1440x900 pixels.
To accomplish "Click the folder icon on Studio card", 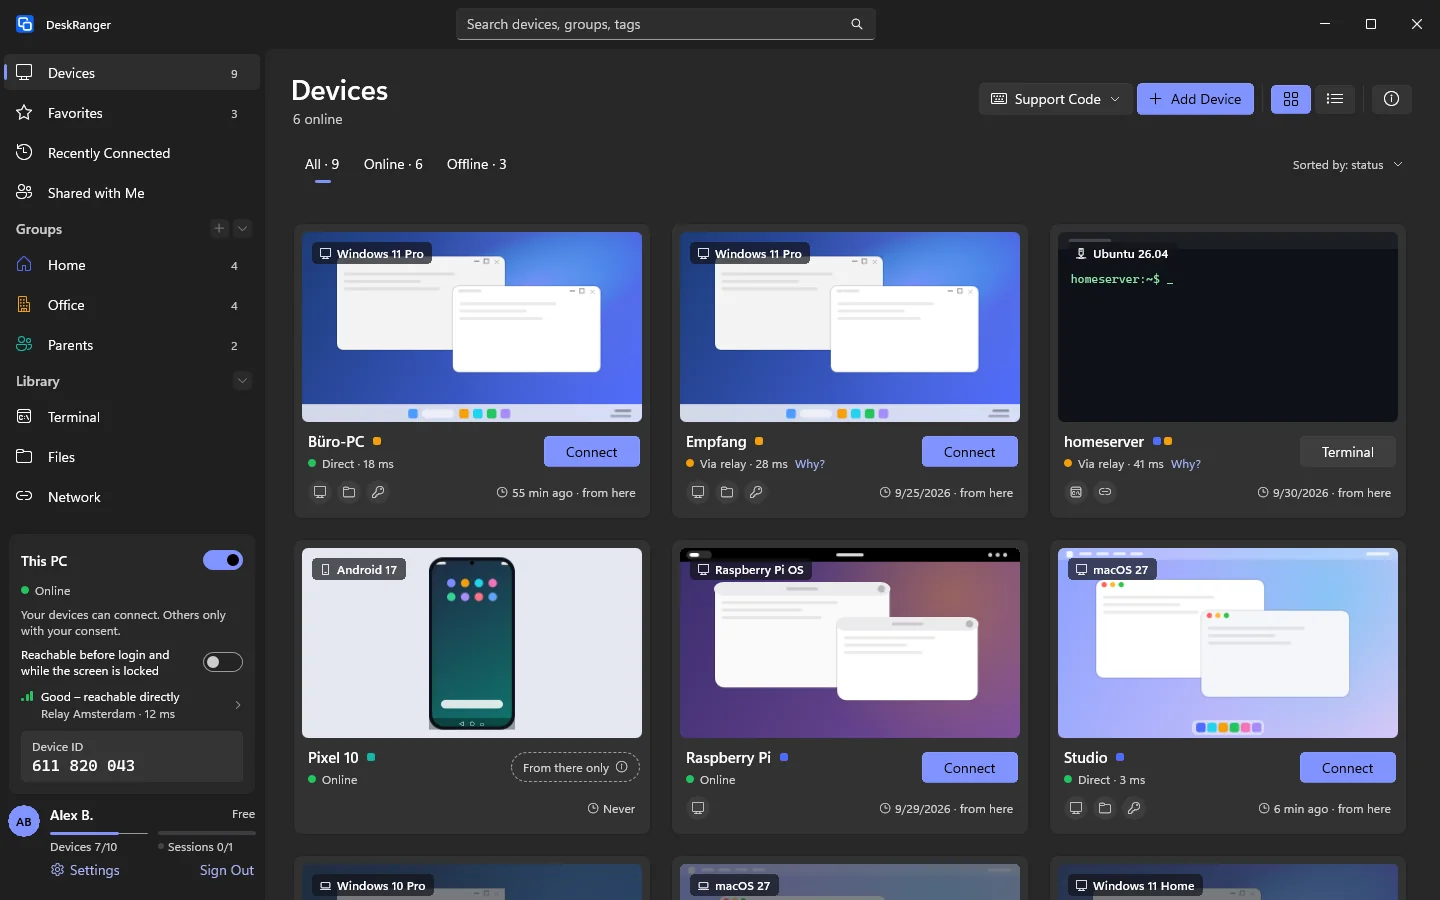I will click(1105, 808).
